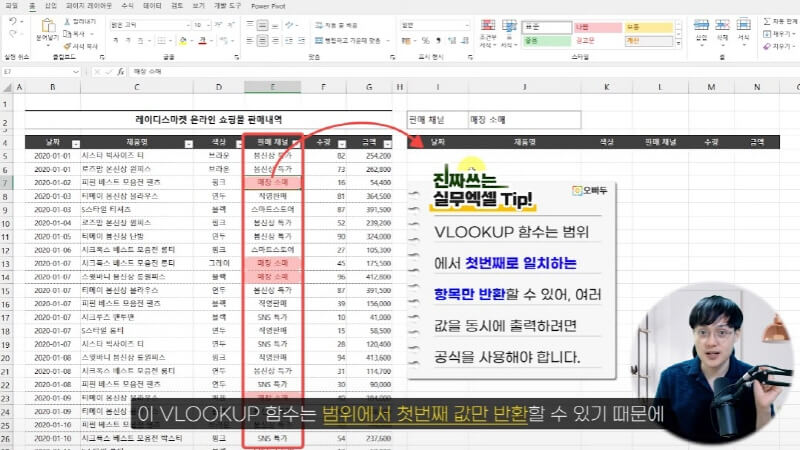Switch to the 삽입 (Insert) tab
Image resolution: width=800 pixels, height=450 pixels.
click(x=51, y=6)
